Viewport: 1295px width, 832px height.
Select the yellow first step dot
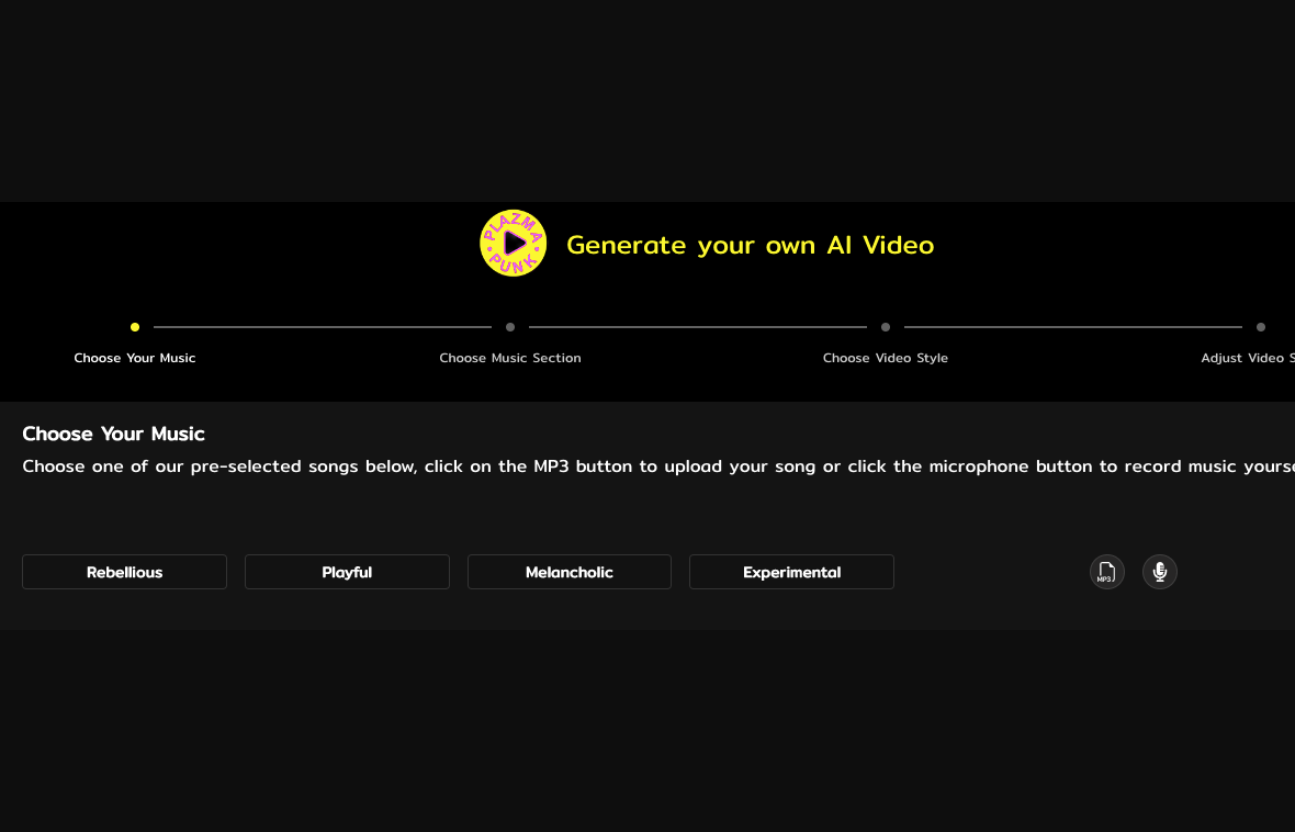(135, 327)
